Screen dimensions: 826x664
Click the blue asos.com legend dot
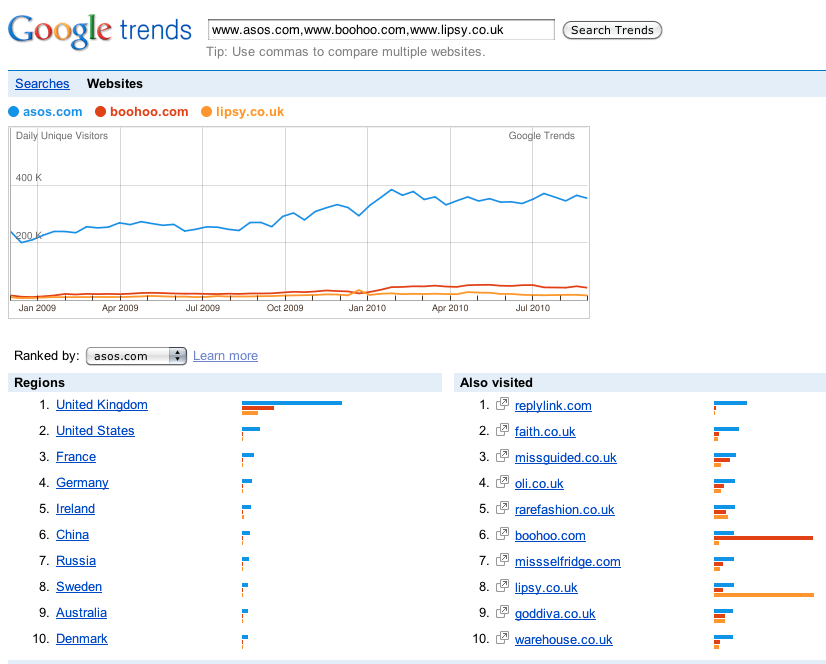point(14,112)
